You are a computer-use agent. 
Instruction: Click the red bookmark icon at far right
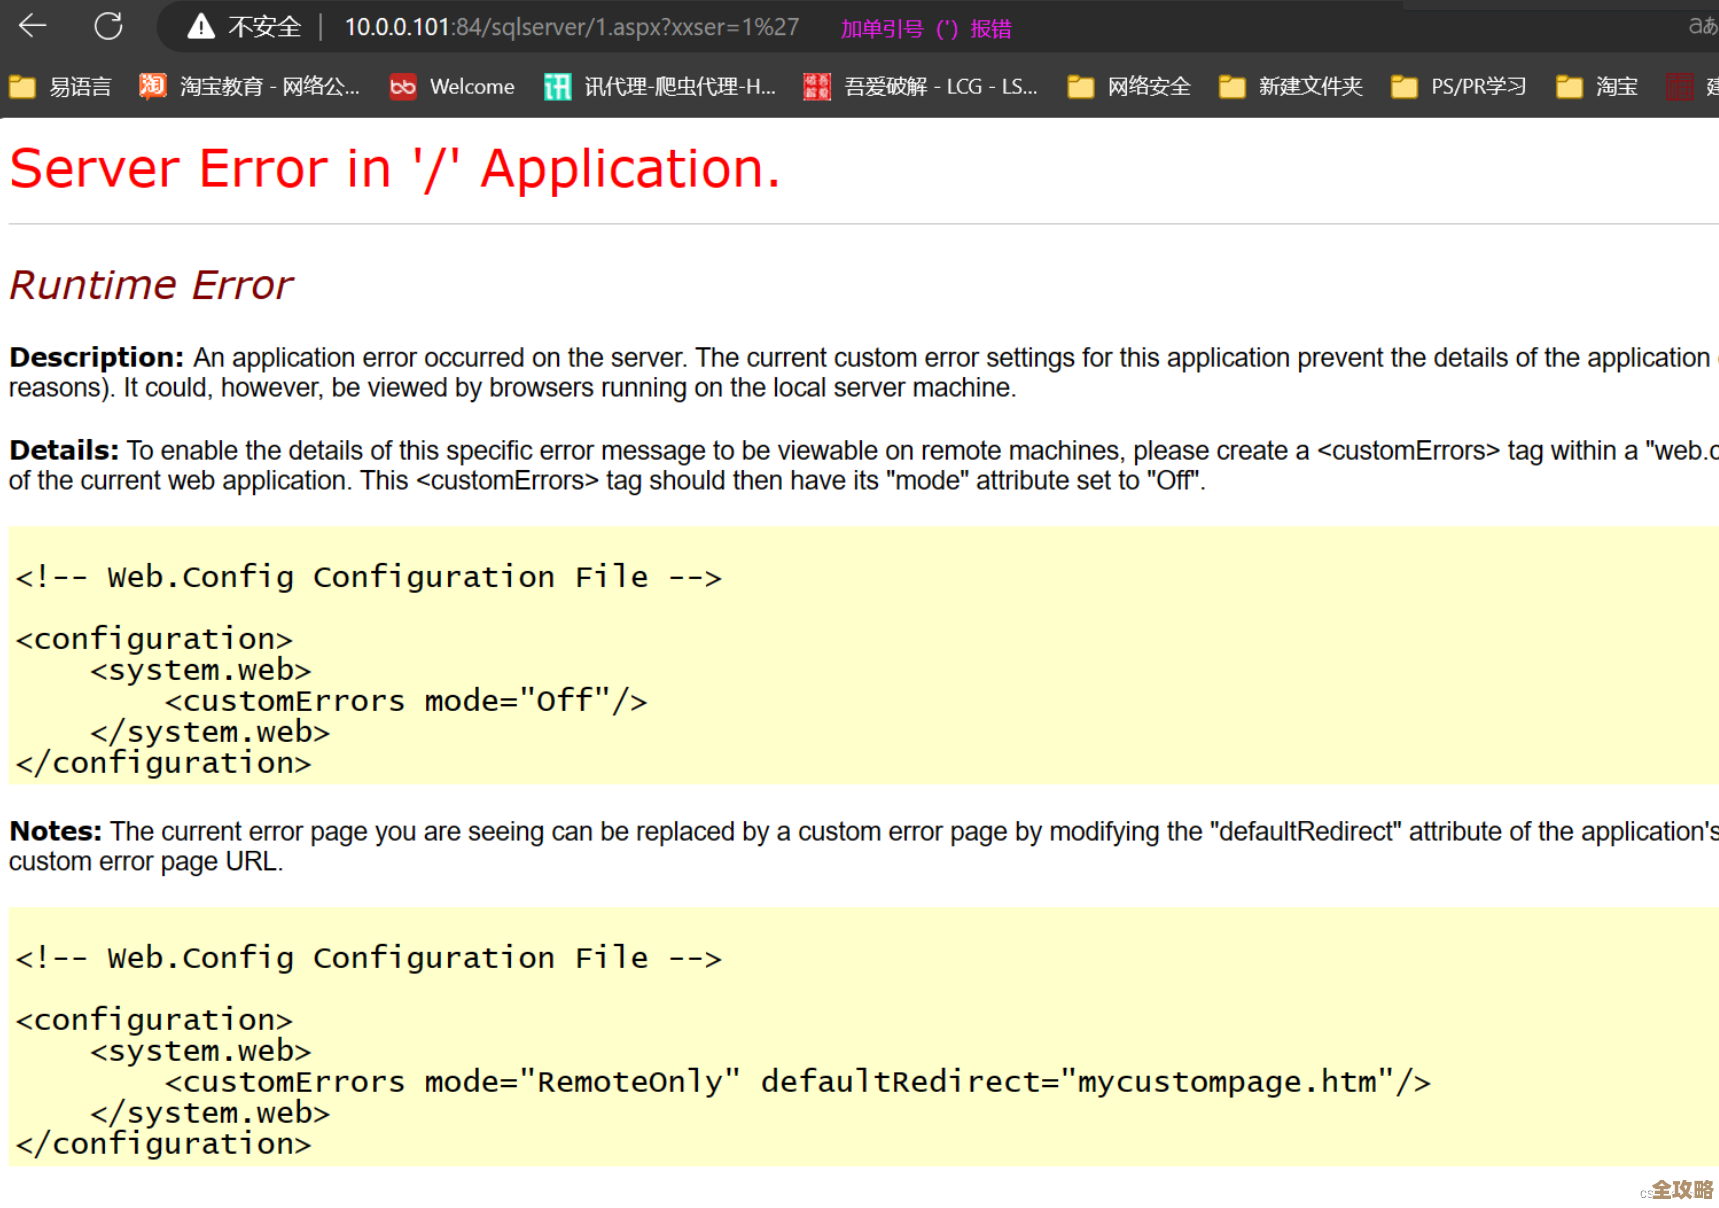pos(1679,87)
